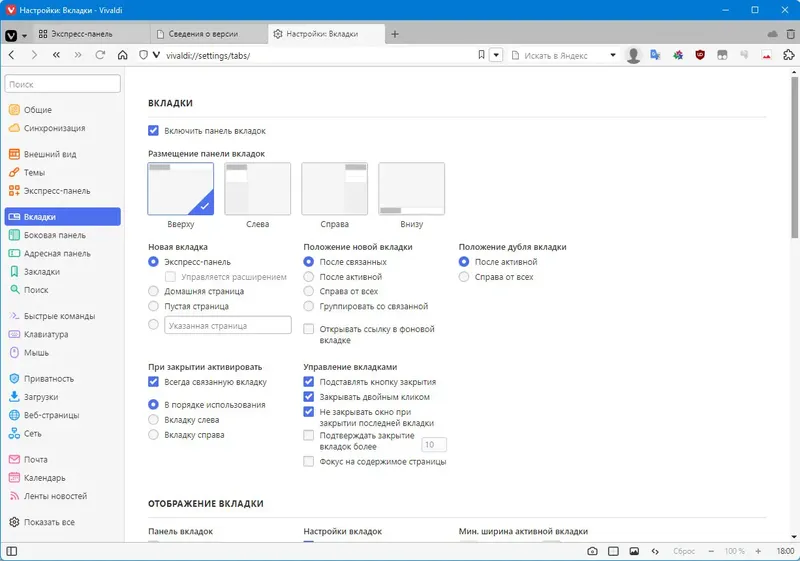Open the address field dropdown arrow
800x561 pixels.
496,55
